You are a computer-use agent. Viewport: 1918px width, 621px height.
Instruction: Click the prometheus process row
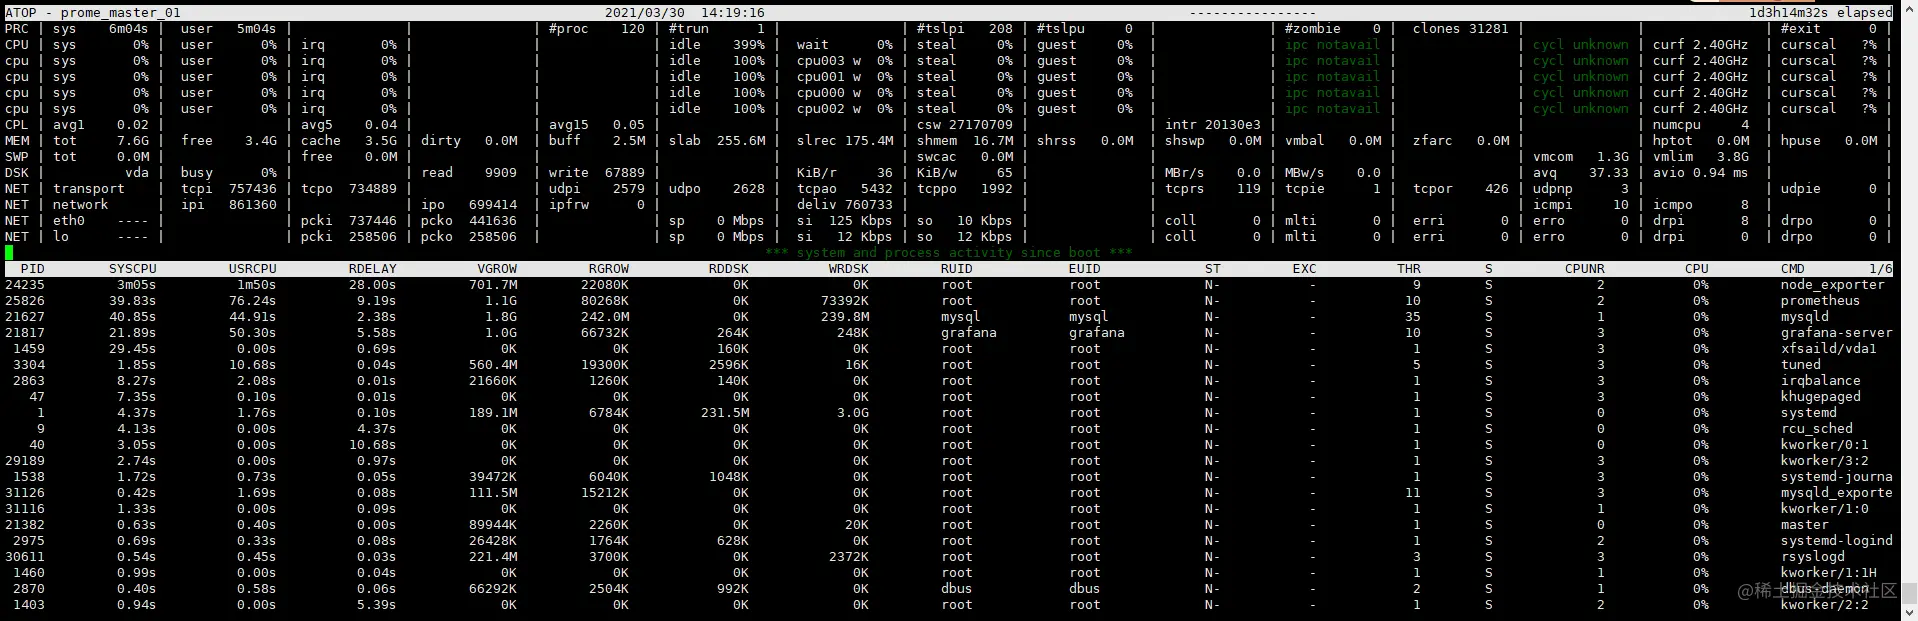[x=950, y=301]
